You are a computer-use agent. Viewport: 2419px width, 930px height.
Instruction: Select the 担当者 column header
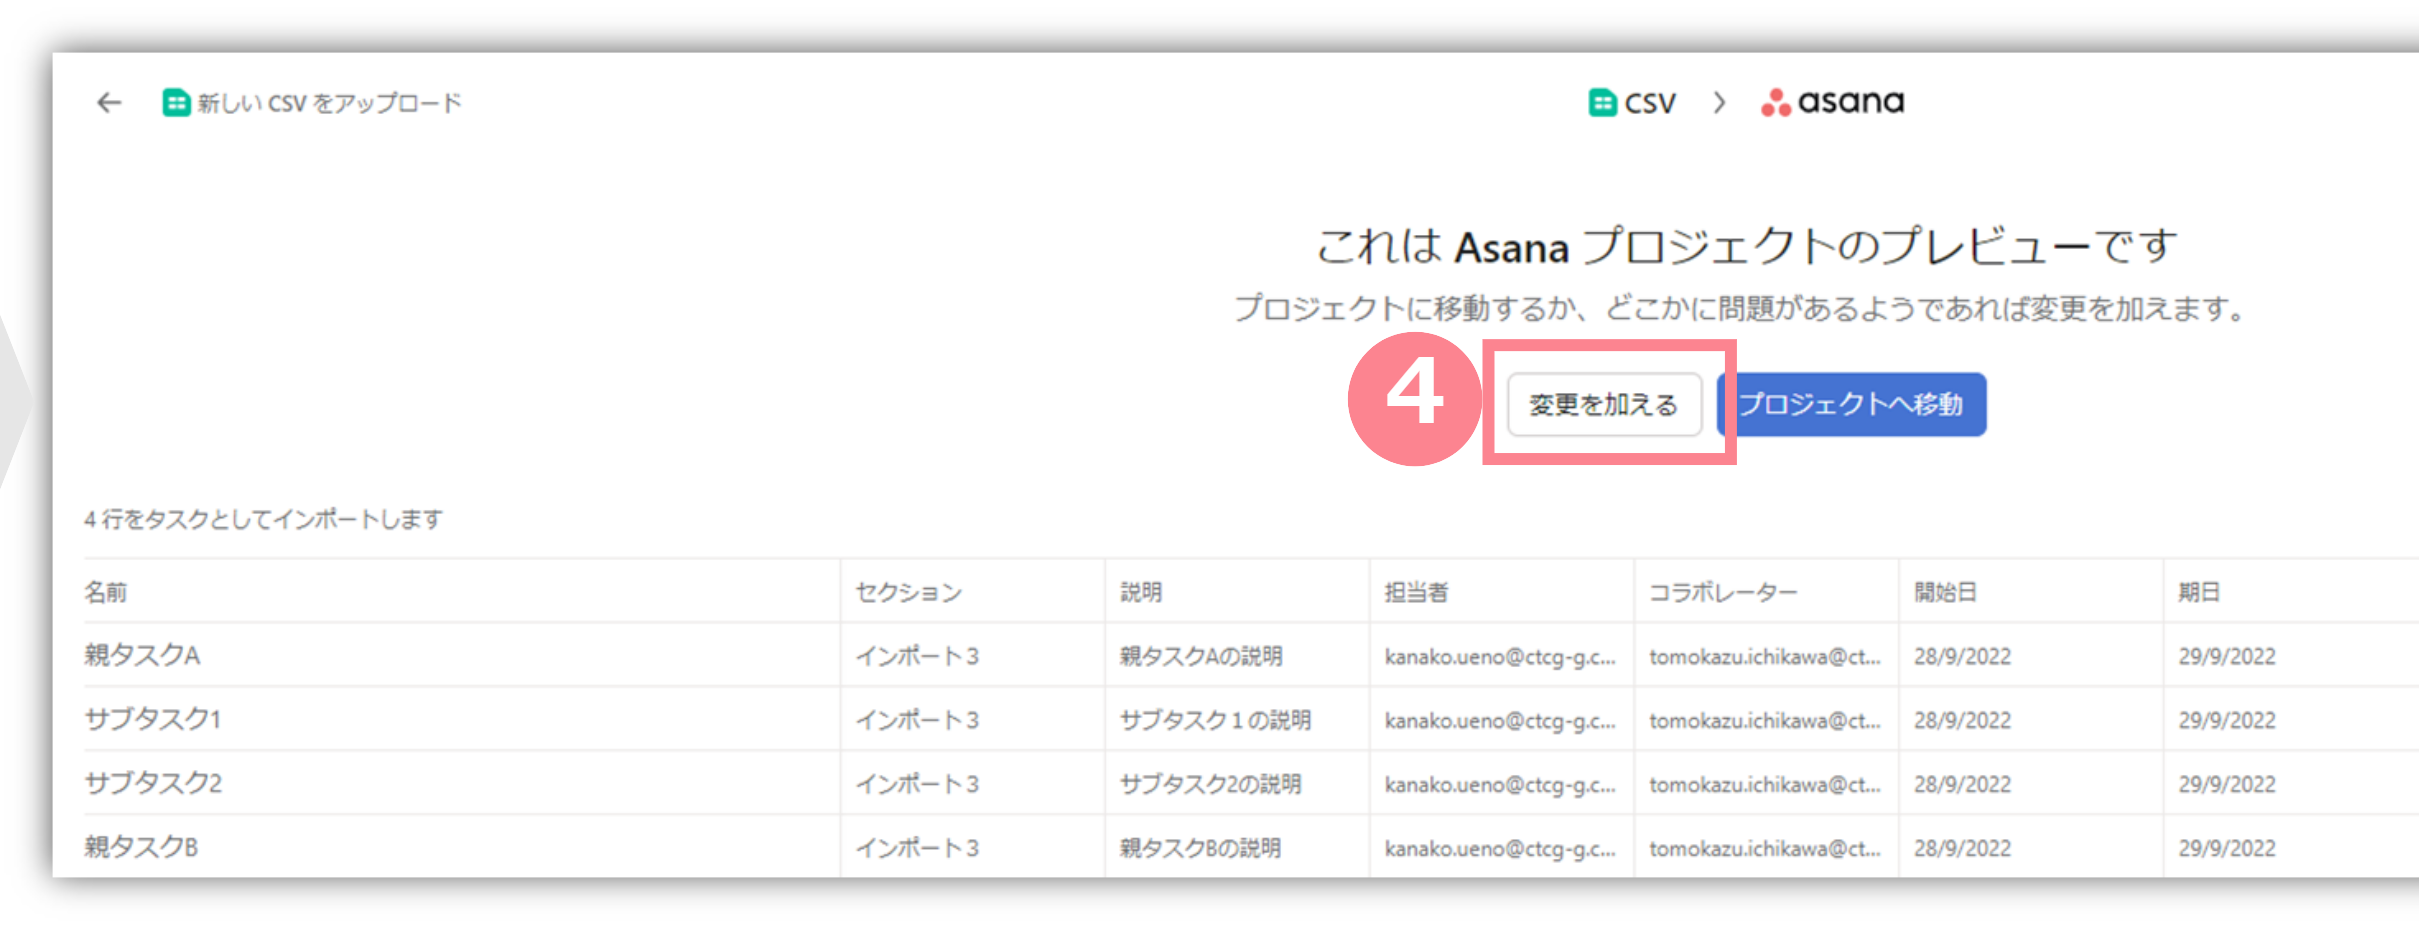point(1416,592)
